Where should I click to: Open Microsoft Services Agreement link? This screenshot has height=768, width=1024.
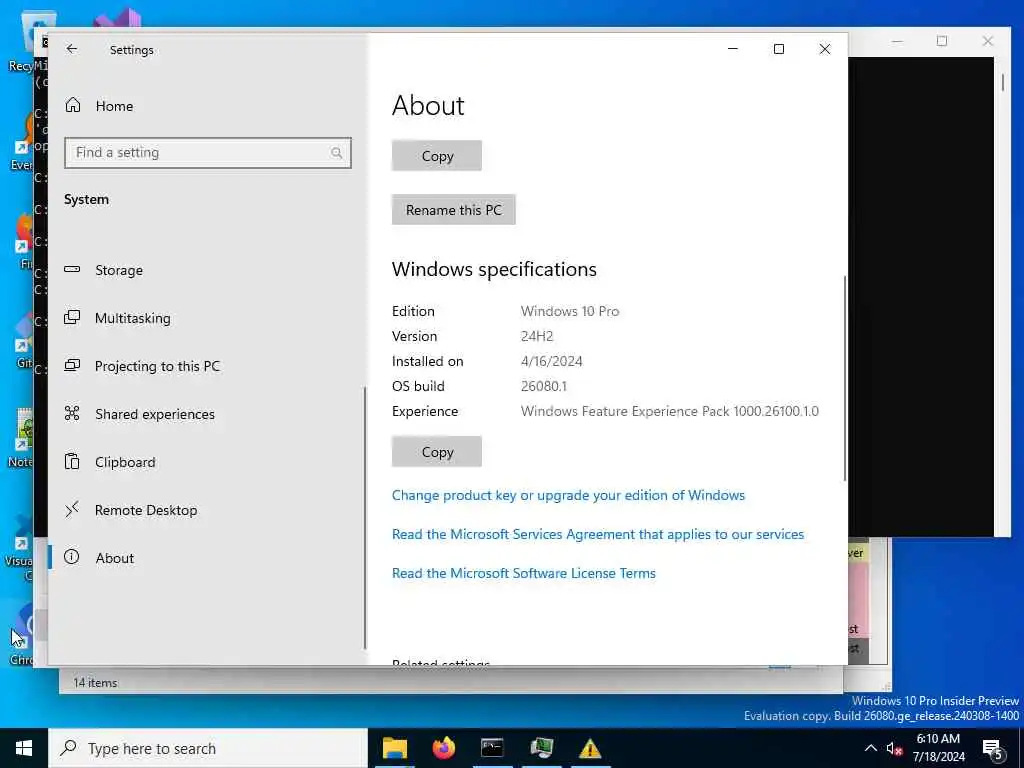pyautogui.click(x=598, y=534)
